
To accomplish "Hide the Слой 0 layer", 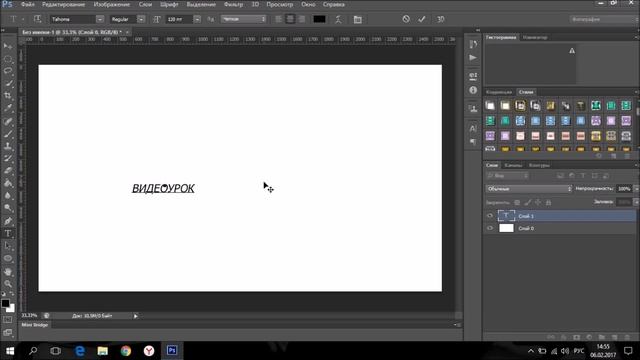I will click(x=490, y=228).
